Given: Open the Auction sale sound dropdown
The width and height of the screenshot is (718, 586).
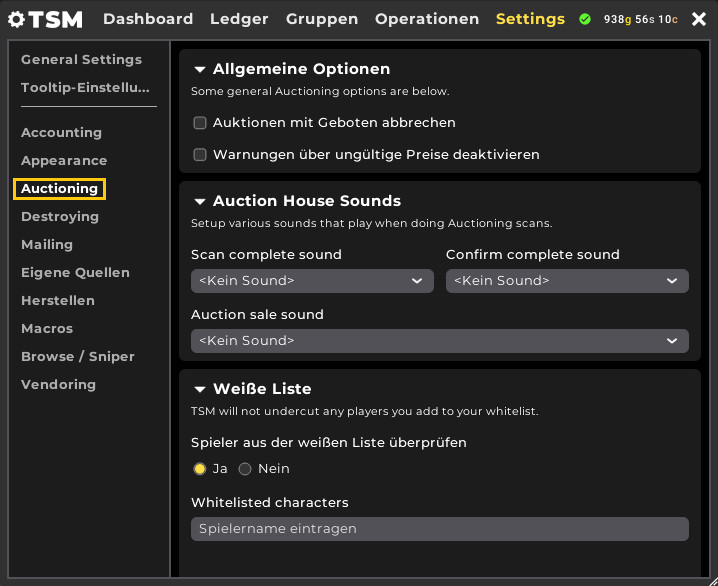Looking at the screenshot, I should pos(440,341).
